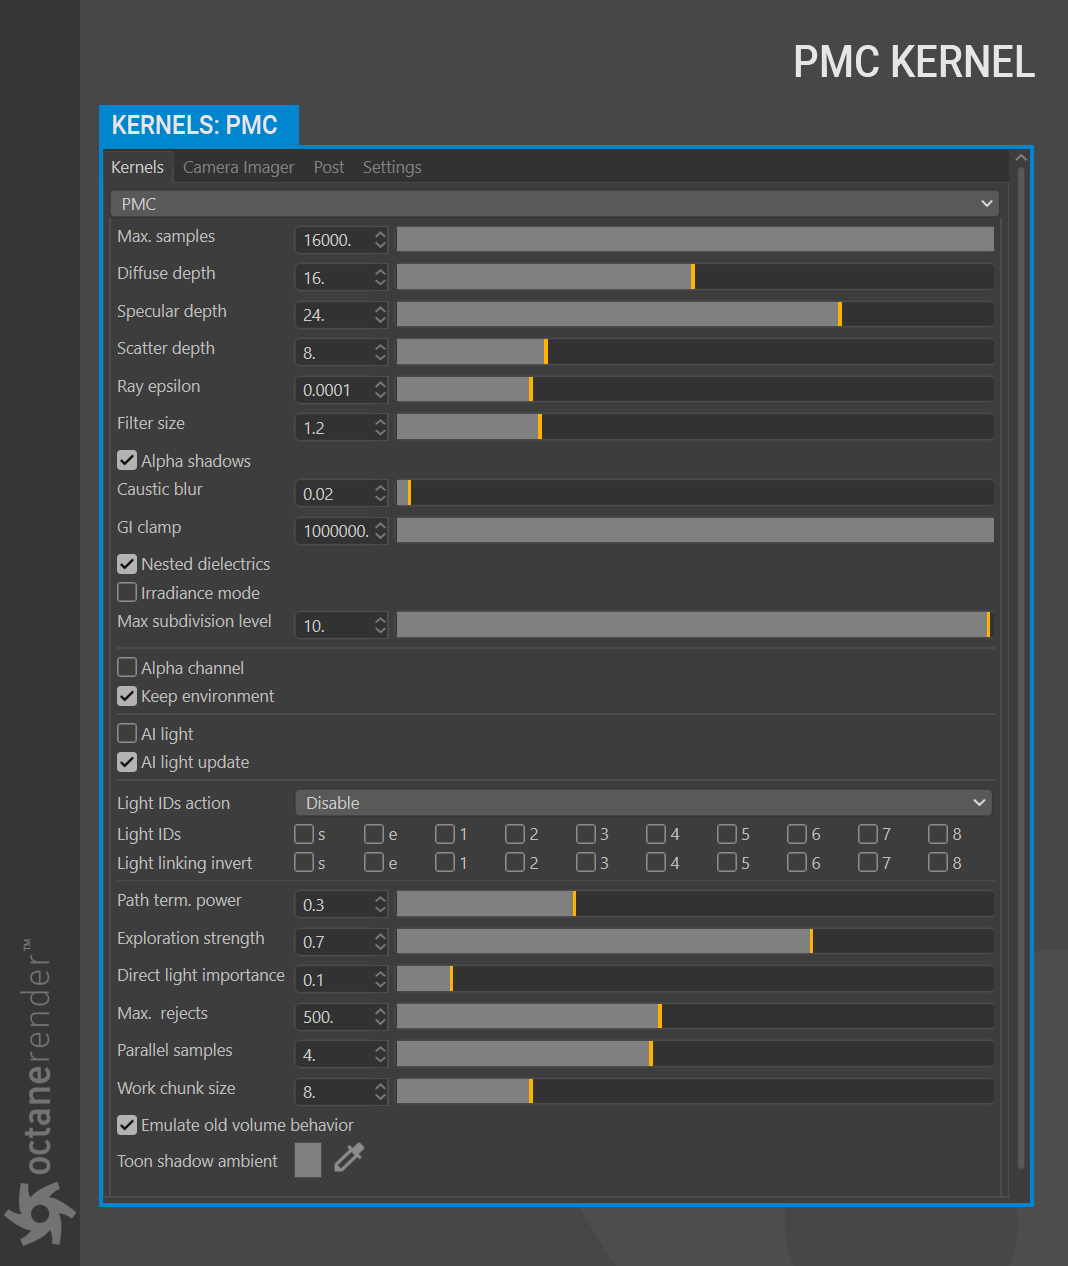Enable Irradiance mode

(x=127, y=592)
